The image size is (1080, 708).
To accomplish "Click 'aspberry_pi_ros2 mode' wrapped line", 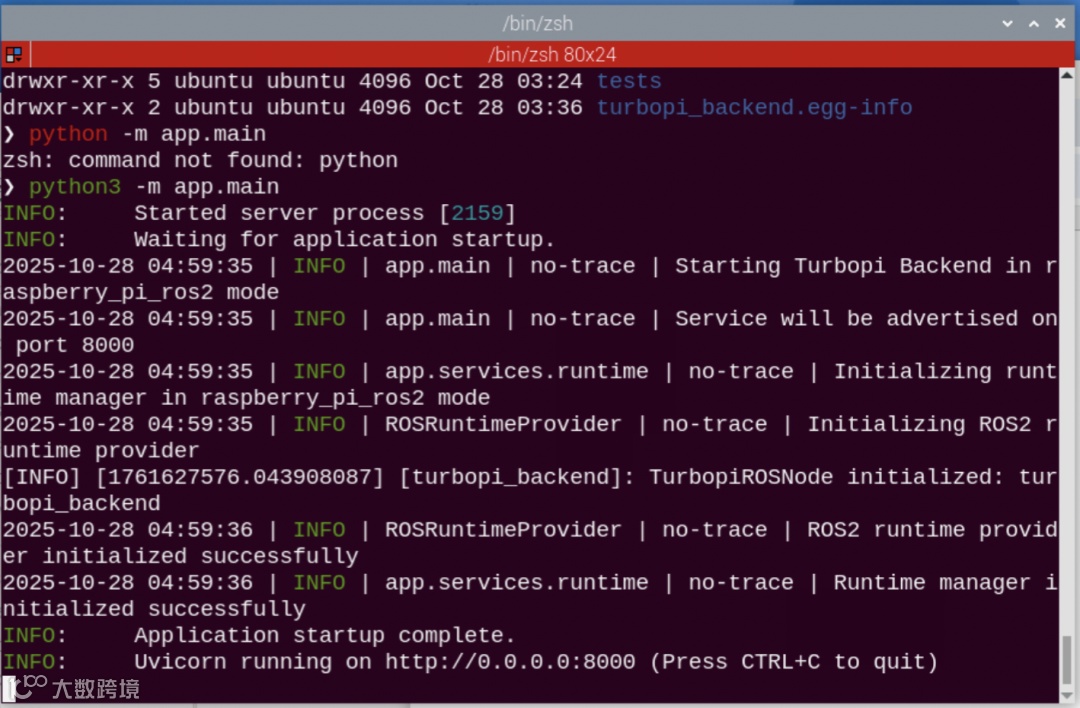I will click(141, 292).
